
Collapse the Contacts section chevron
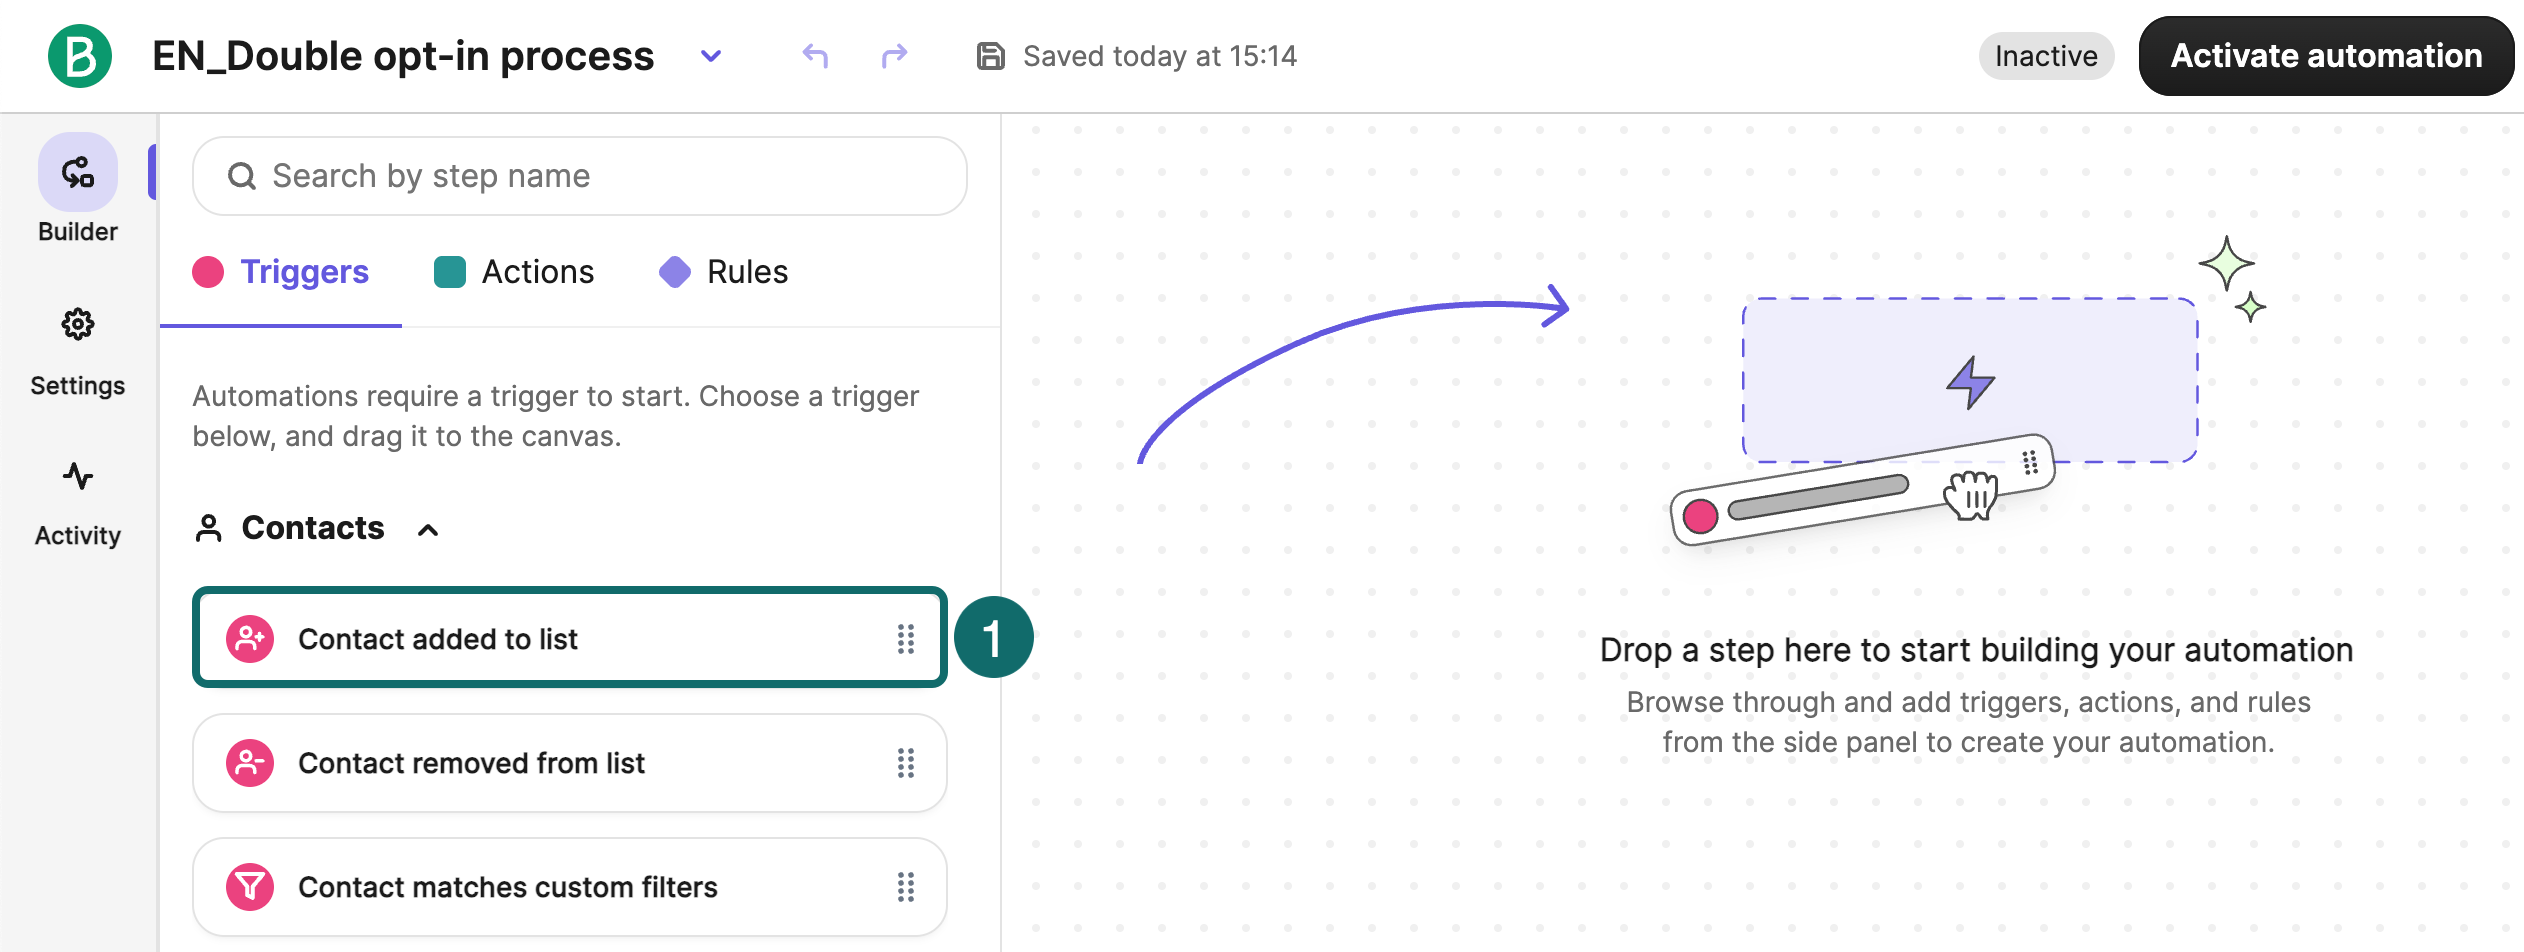[x=428, y=530]
